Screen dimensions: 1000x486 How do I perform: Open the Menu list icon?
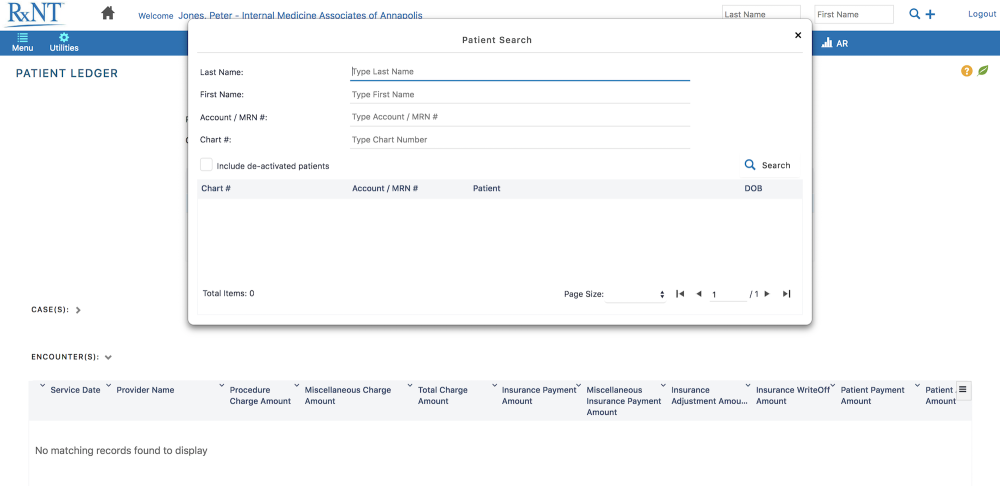click(22, 43)
